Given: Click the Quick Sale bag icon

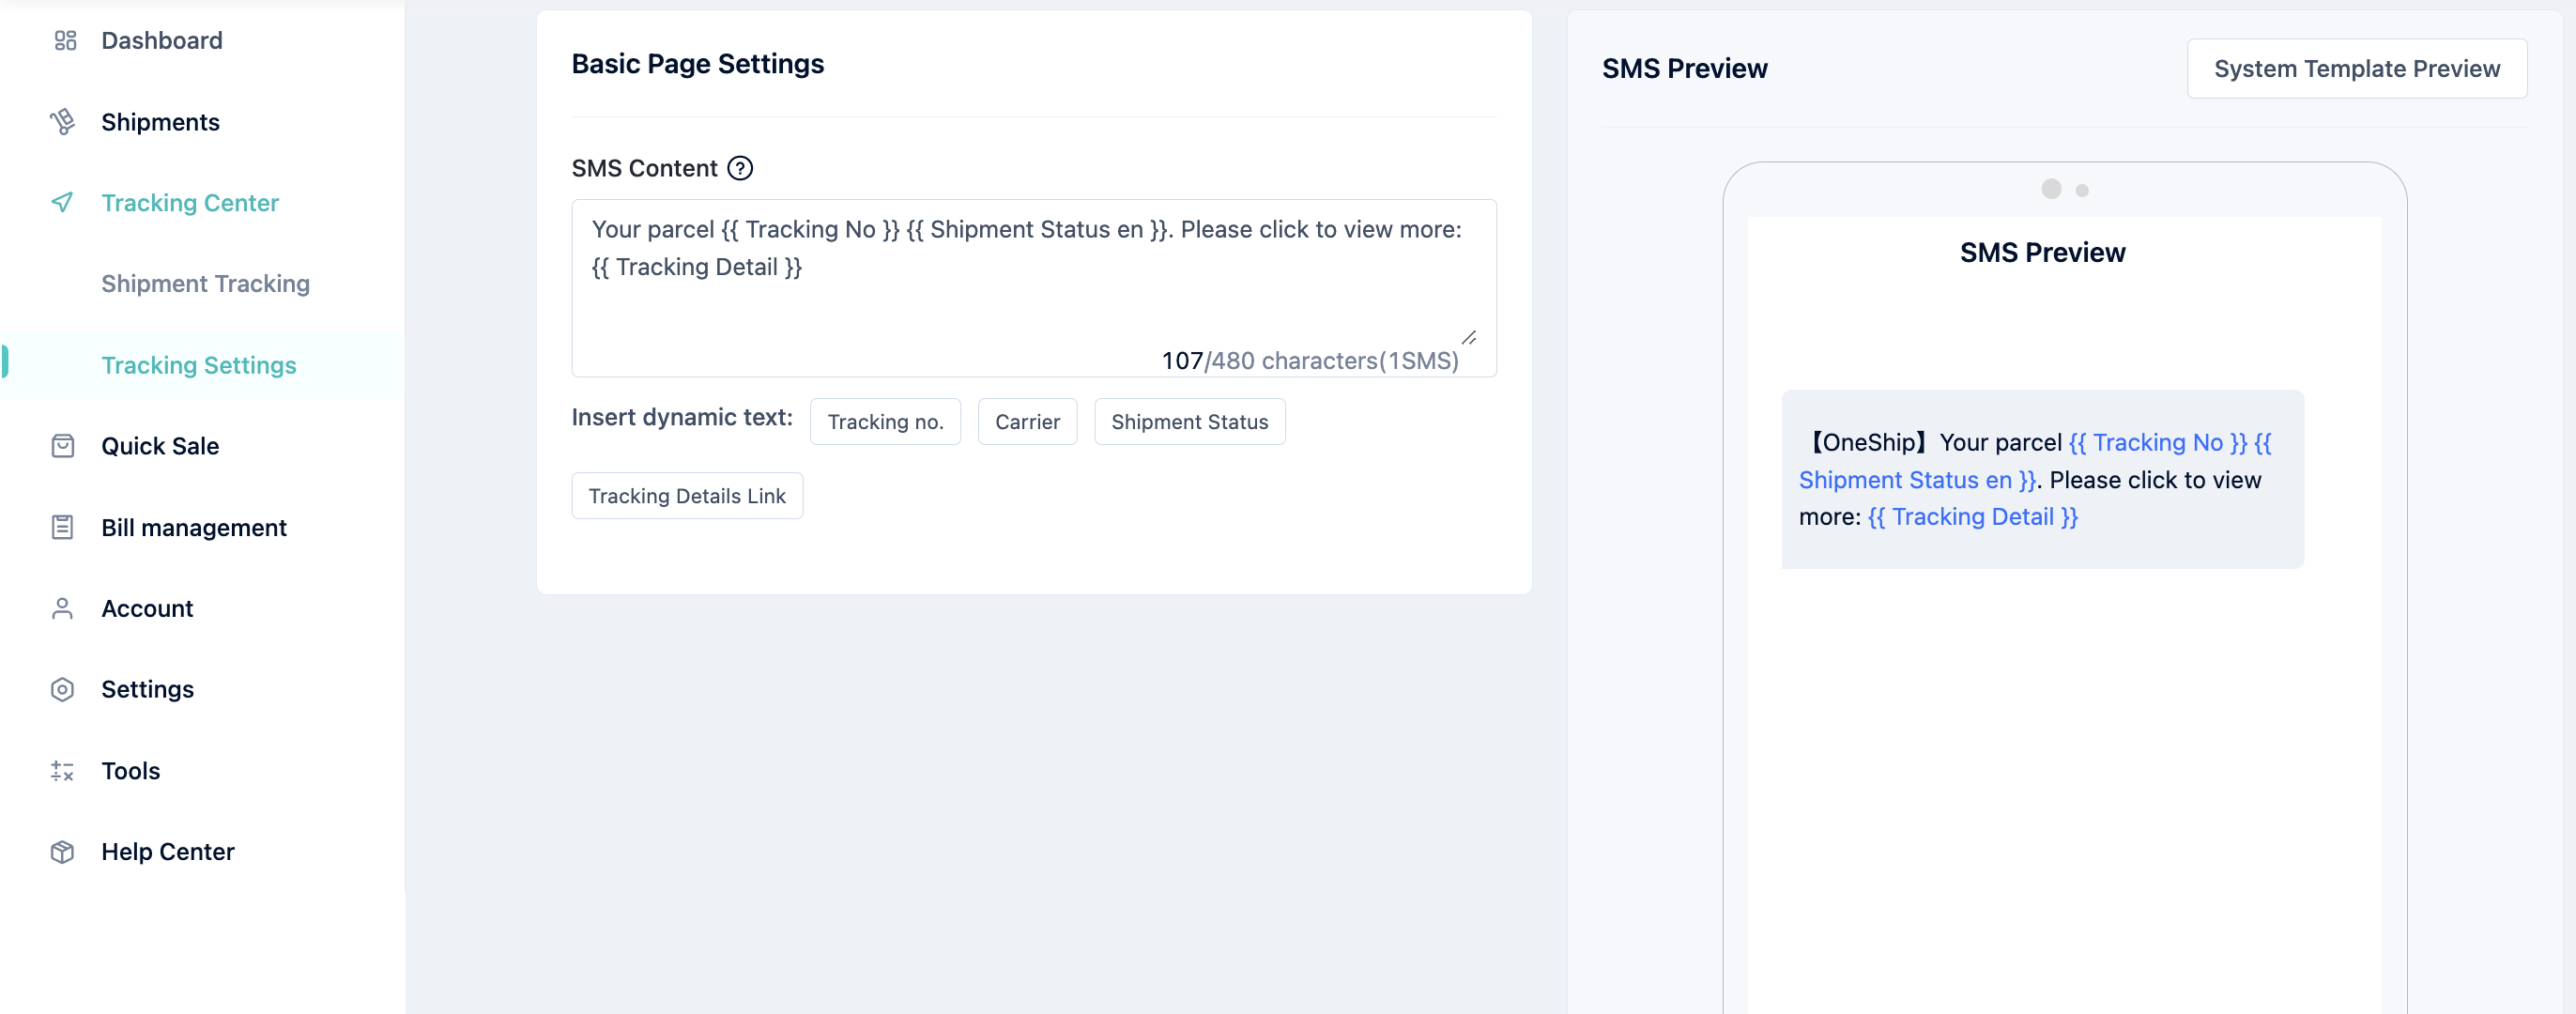Looking at the screenshot, I should (x=62, y=446).
